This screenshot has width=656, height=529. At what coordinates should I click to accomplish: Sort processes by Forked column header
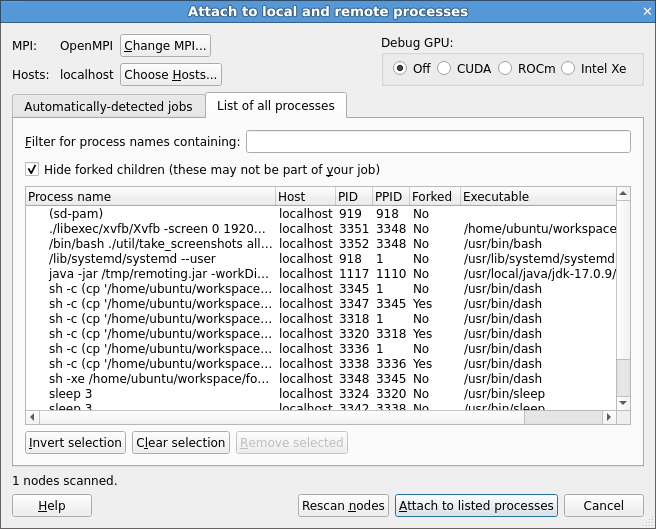432,196
